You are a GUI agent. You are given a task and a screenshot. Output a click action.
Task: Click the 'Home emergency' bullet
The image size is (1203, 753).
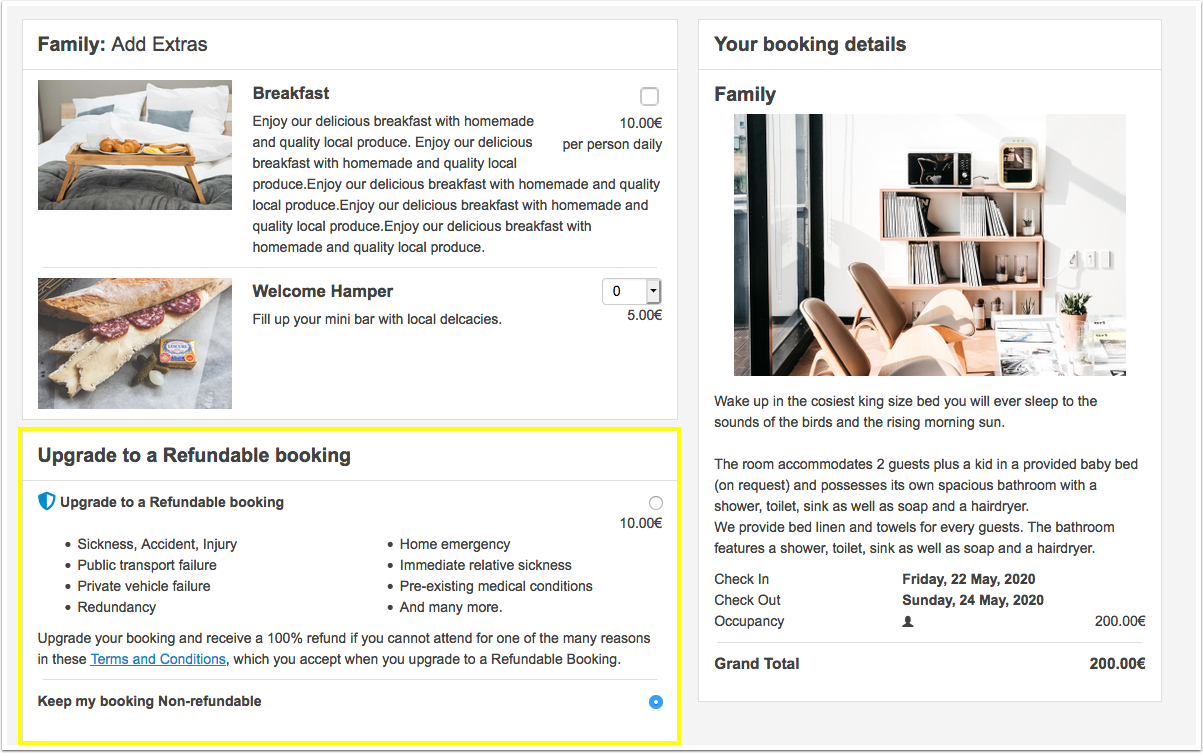pyautogui.click(x=455, y=544)
